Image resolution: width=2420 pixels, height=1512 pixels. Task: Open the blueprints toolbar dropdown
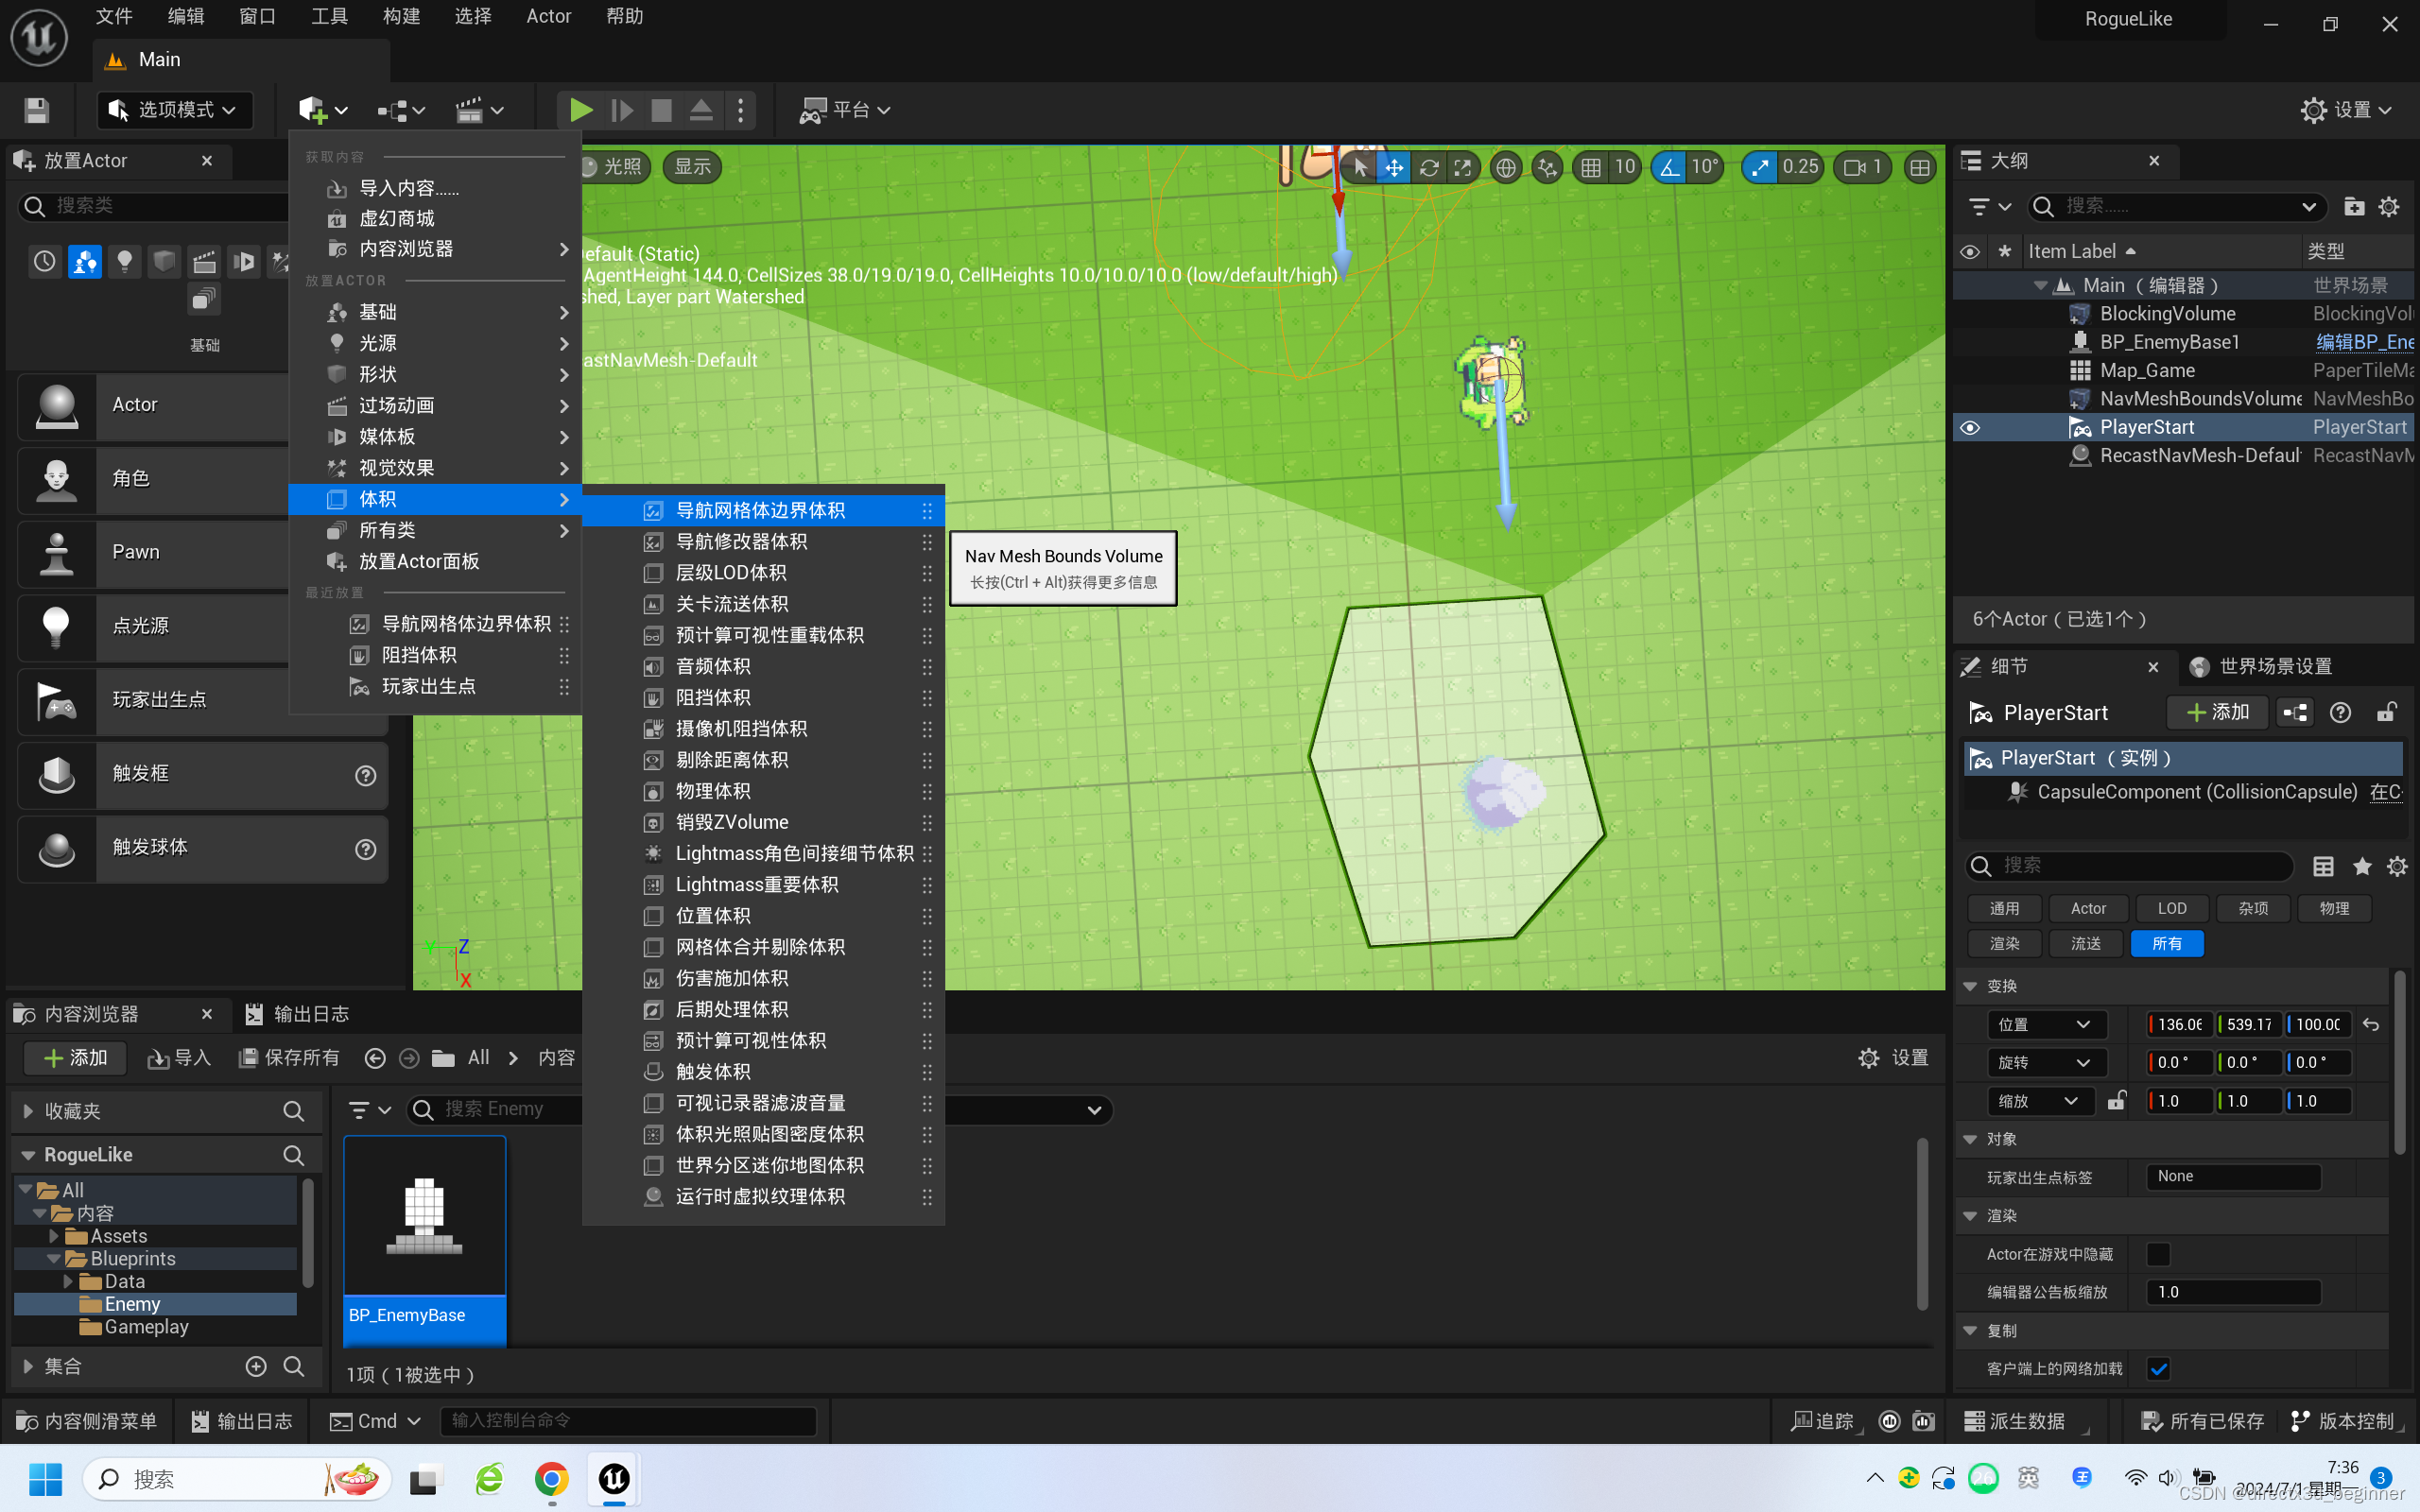[x=401, y=110]
